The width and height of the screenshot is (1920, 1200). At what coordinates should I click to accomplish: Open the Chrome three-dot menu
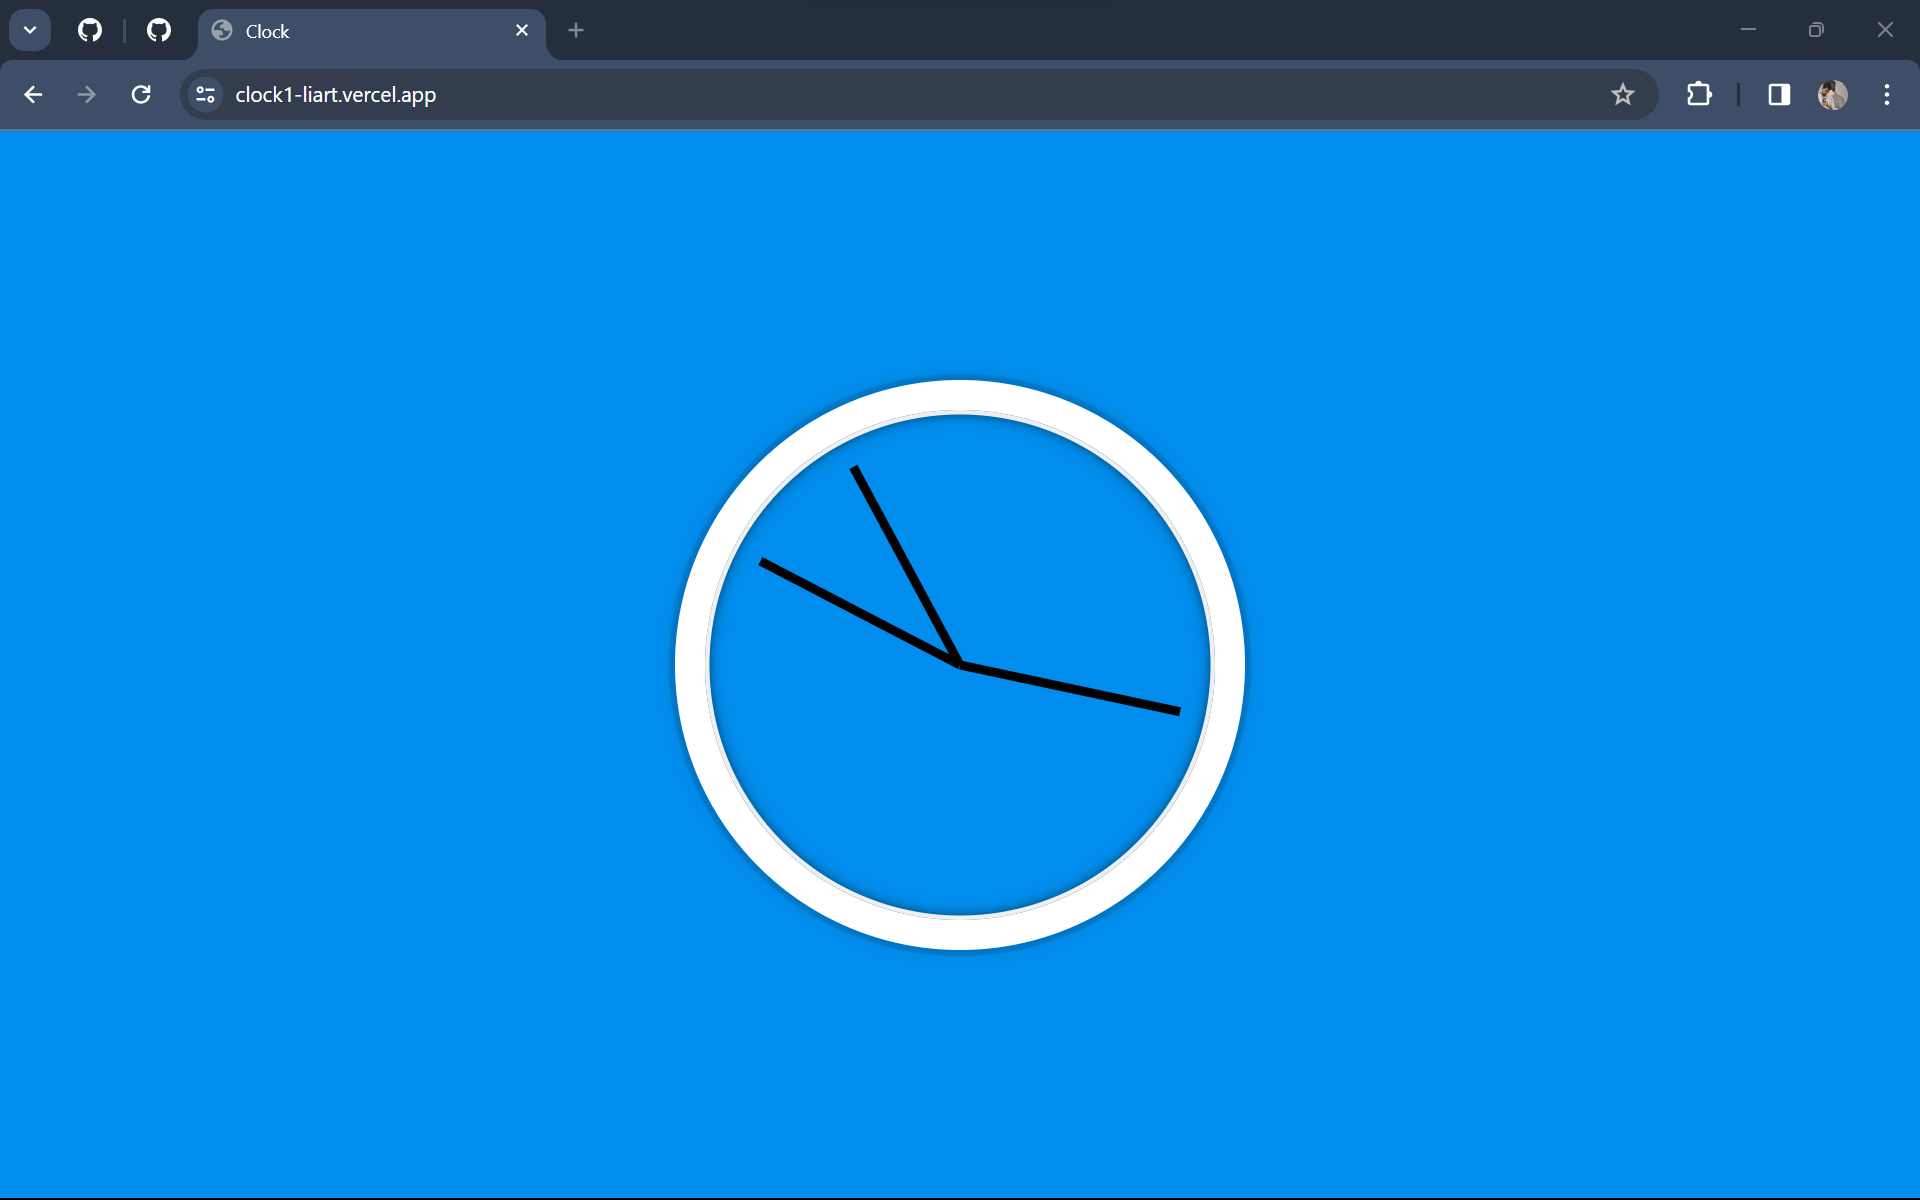pos(1887,94)
